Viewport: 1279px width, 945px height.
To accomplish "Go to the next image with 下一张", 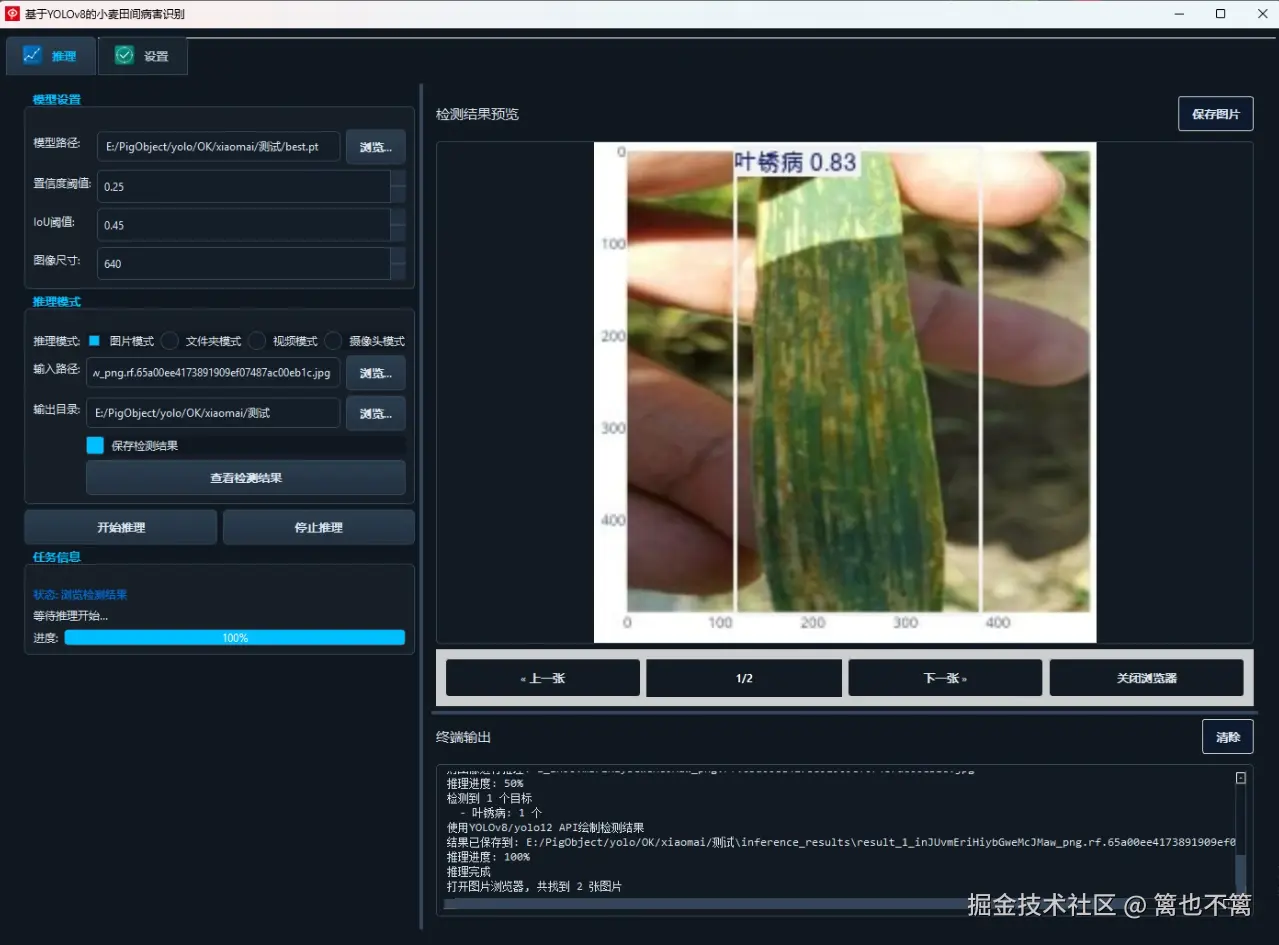I will [944, 678].
